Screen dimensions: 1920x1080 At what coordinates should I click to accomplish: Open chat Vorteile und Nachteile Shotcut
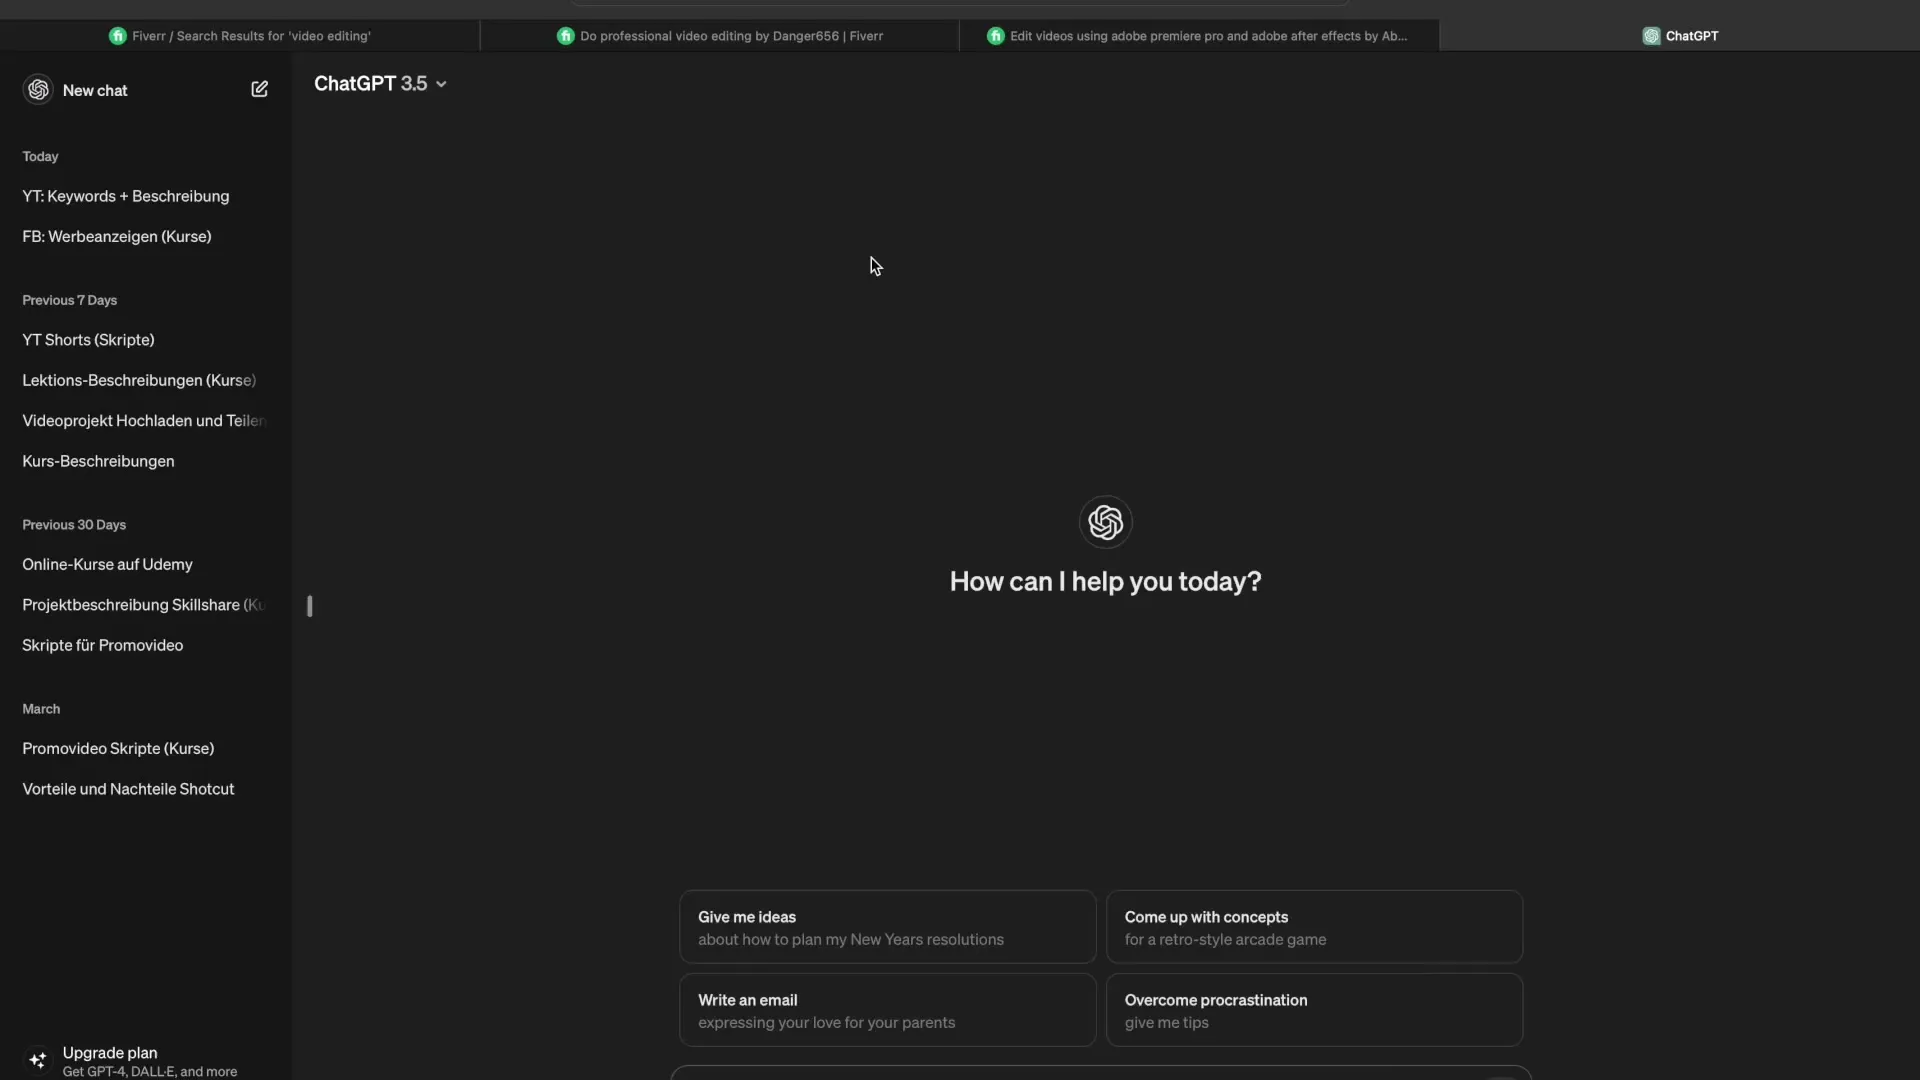(x=128, y=789)
